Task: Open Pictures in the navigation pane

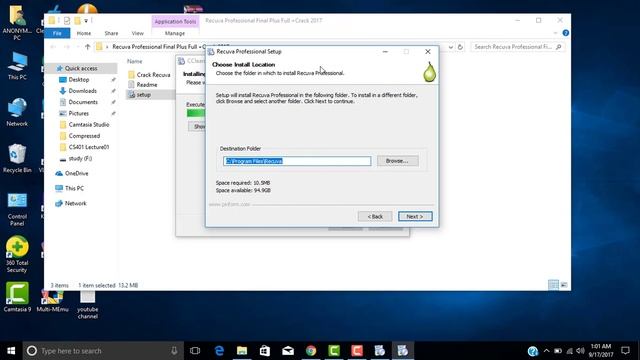Action: coord(78,113)
